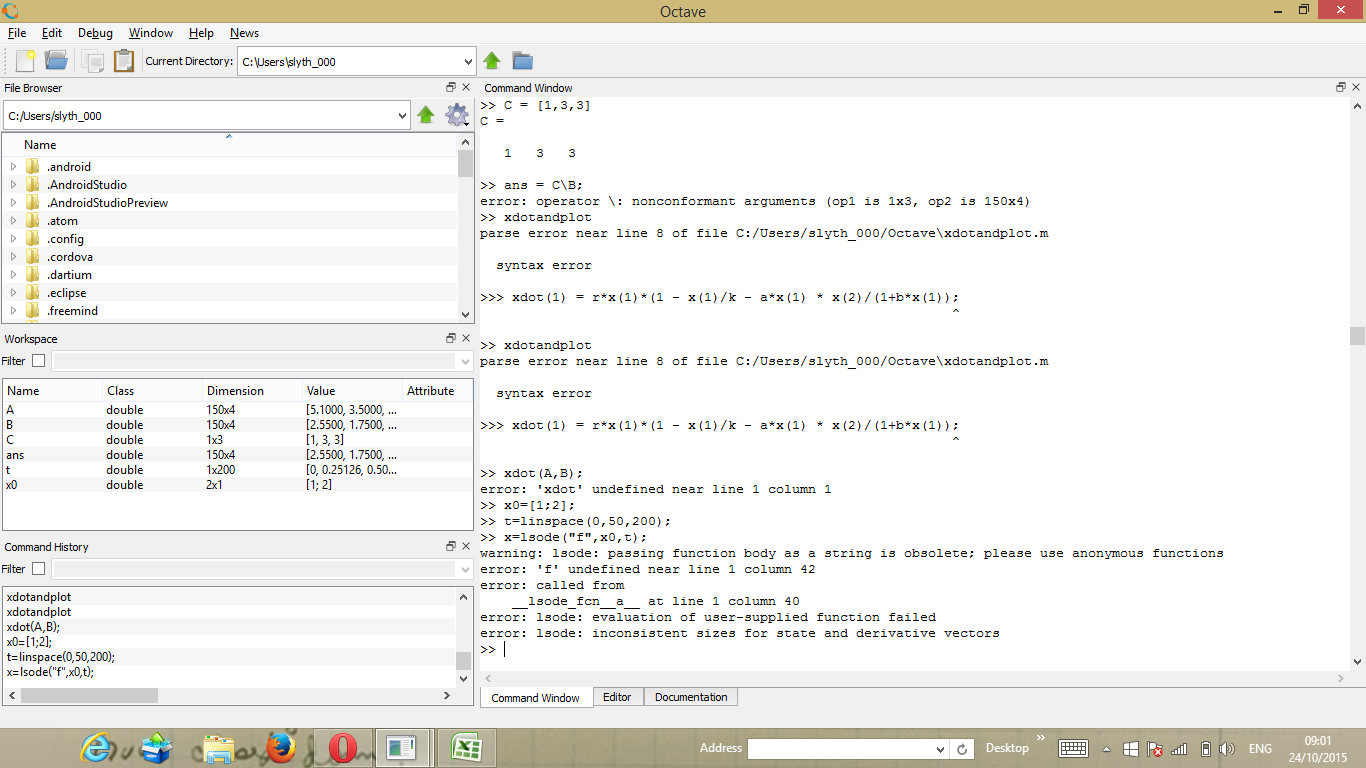This screenshot has height=768, width=1366.
Task: Open touch keyboard from taskbar
Action: point(1074,749)
